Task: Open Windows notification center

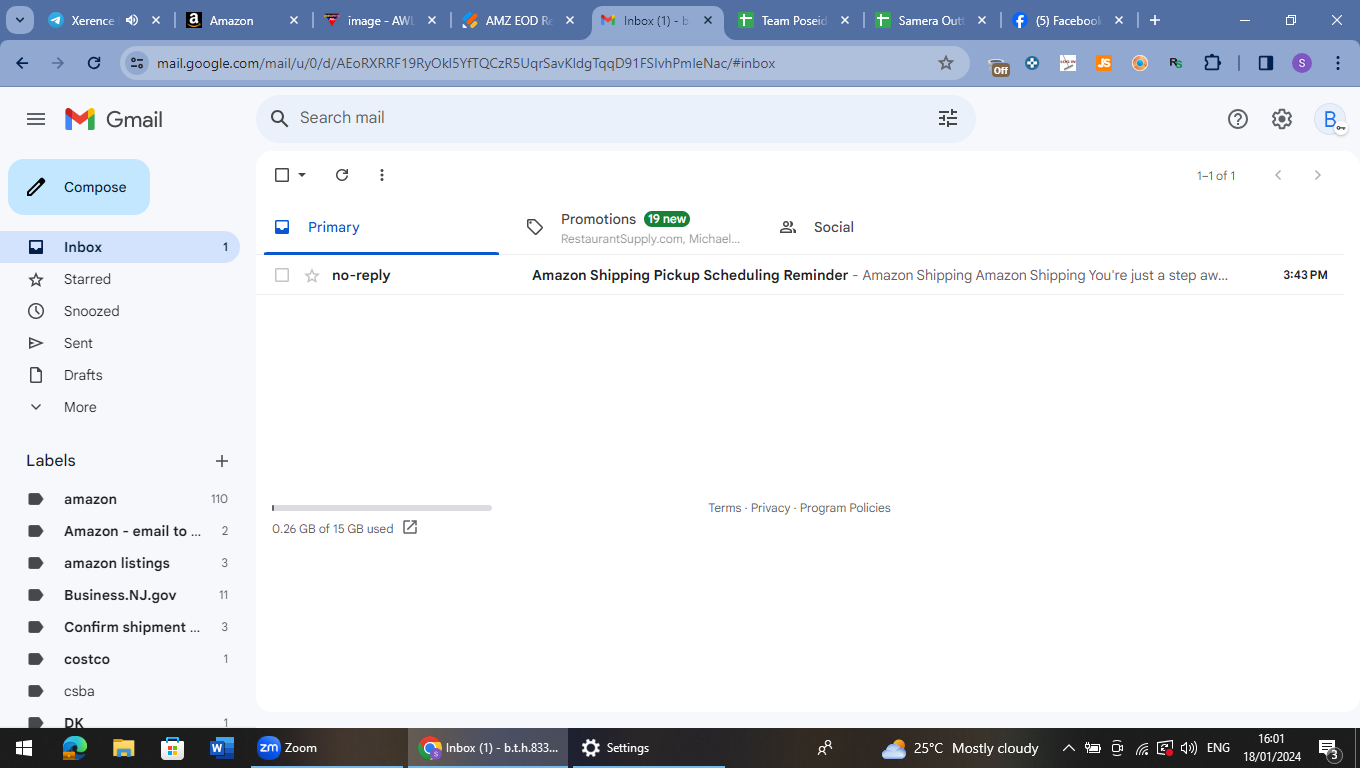Action: tap(1330, 748)
